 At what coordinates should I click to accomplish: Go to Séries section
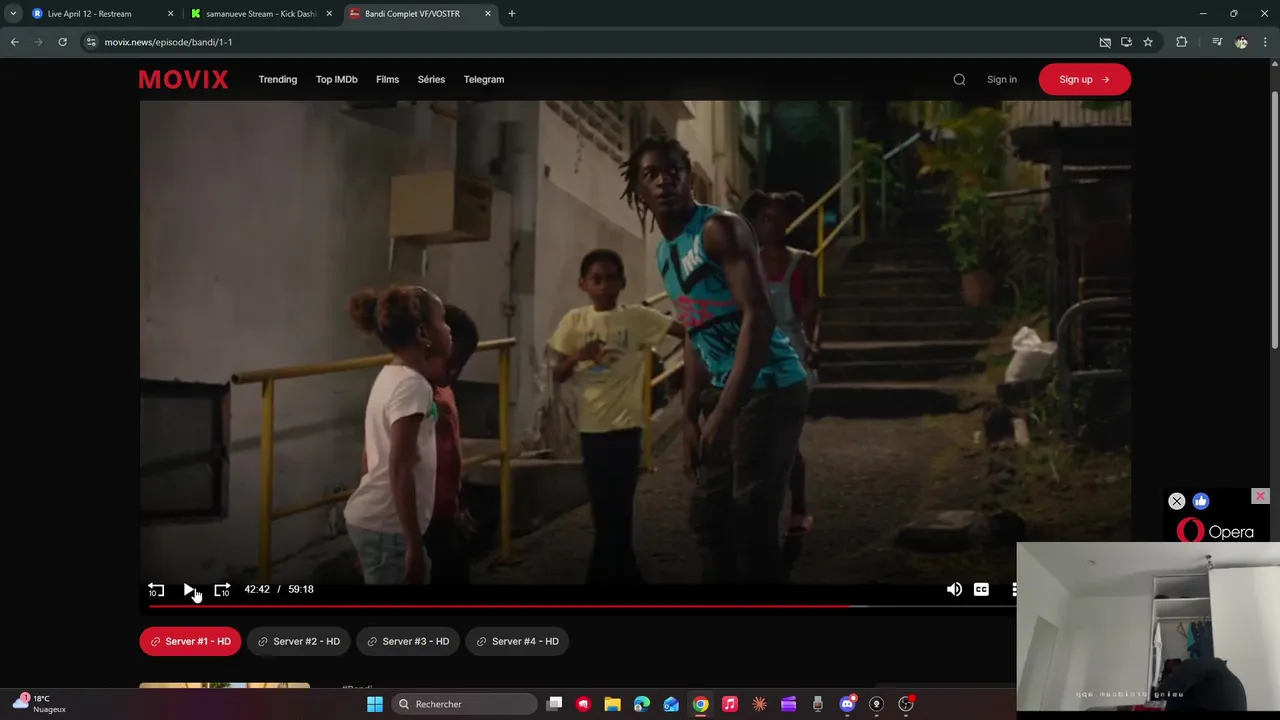[x=431, y=79]
